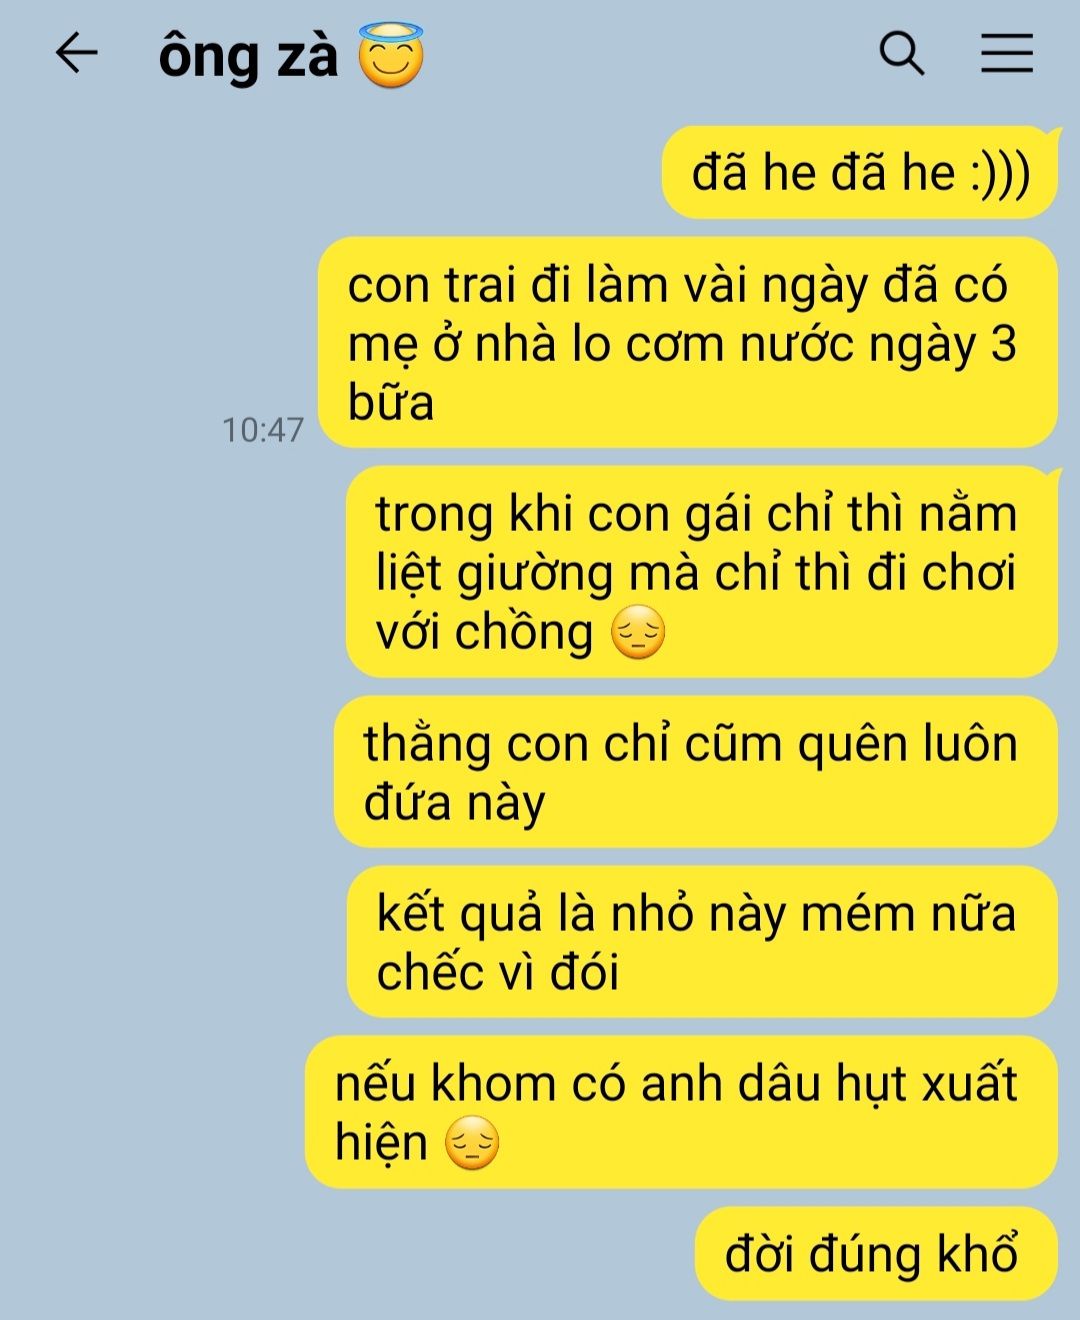Select the 'đời đúng khổ' message bubble
1080x1320 pixels.
pos(876,1254)
